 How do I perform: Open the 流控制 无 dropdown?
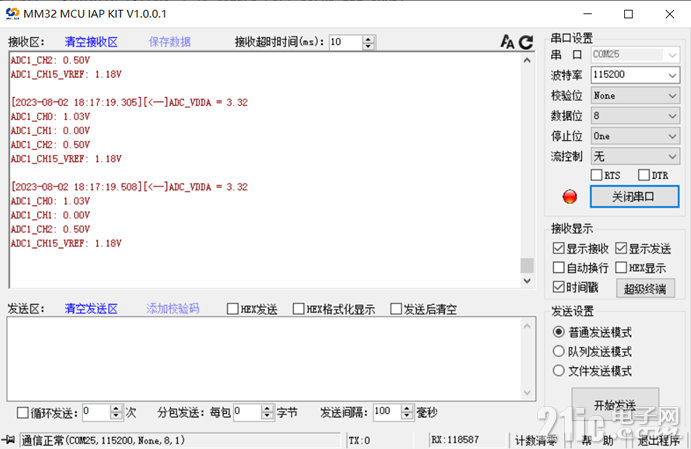[x=635, y=156]
